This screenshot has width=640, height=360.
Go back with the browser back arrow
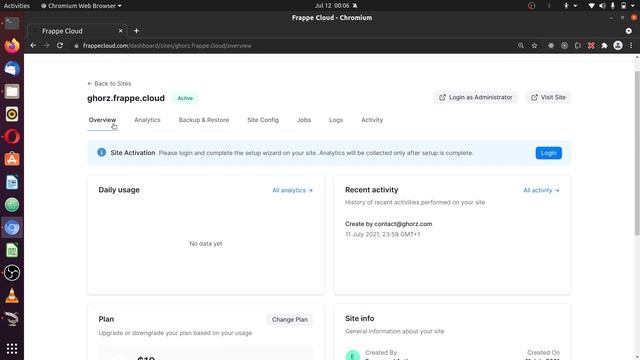point(33,46)
